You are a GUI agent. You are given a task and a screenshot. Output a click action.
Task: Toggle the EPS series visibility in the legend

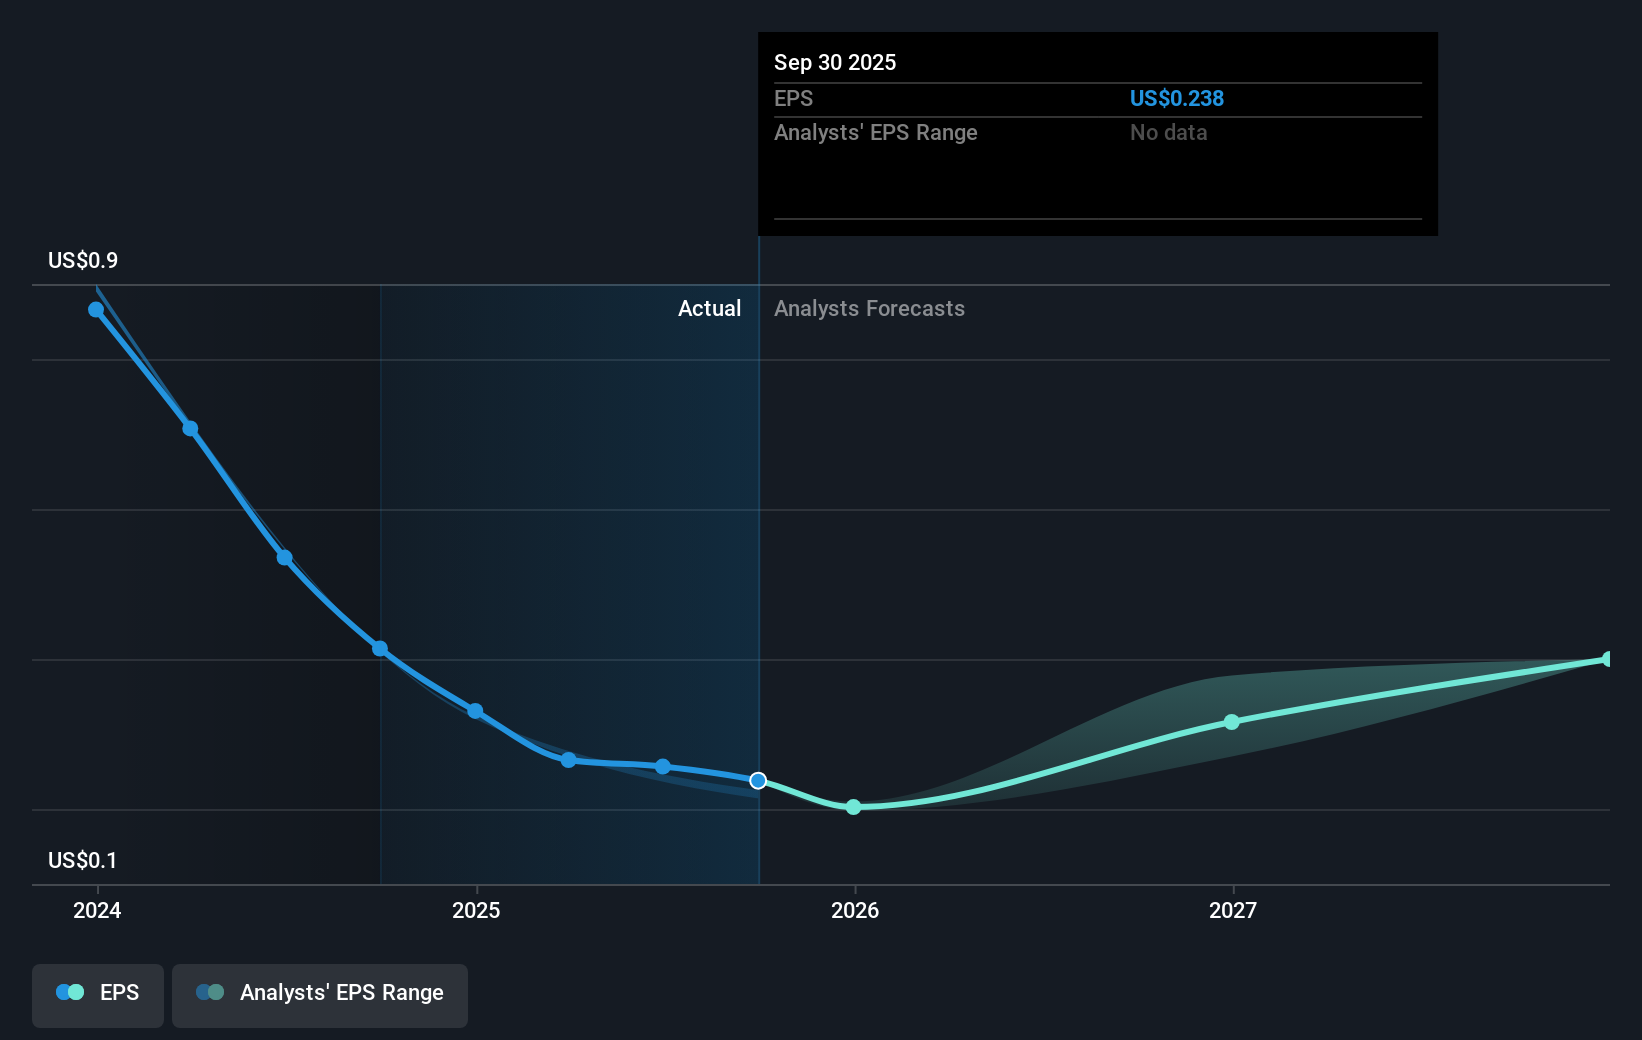point(97,992)
